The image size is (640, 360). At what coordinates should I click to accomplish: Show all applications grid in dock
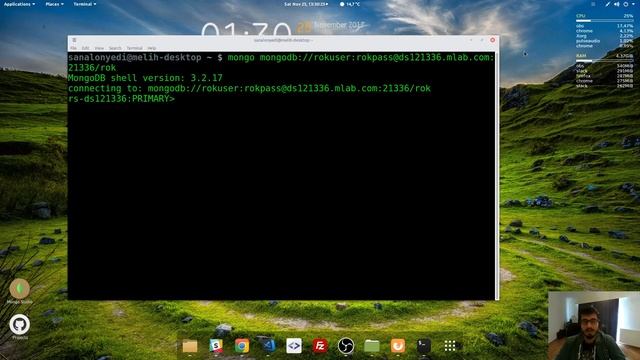click(450, 346)
